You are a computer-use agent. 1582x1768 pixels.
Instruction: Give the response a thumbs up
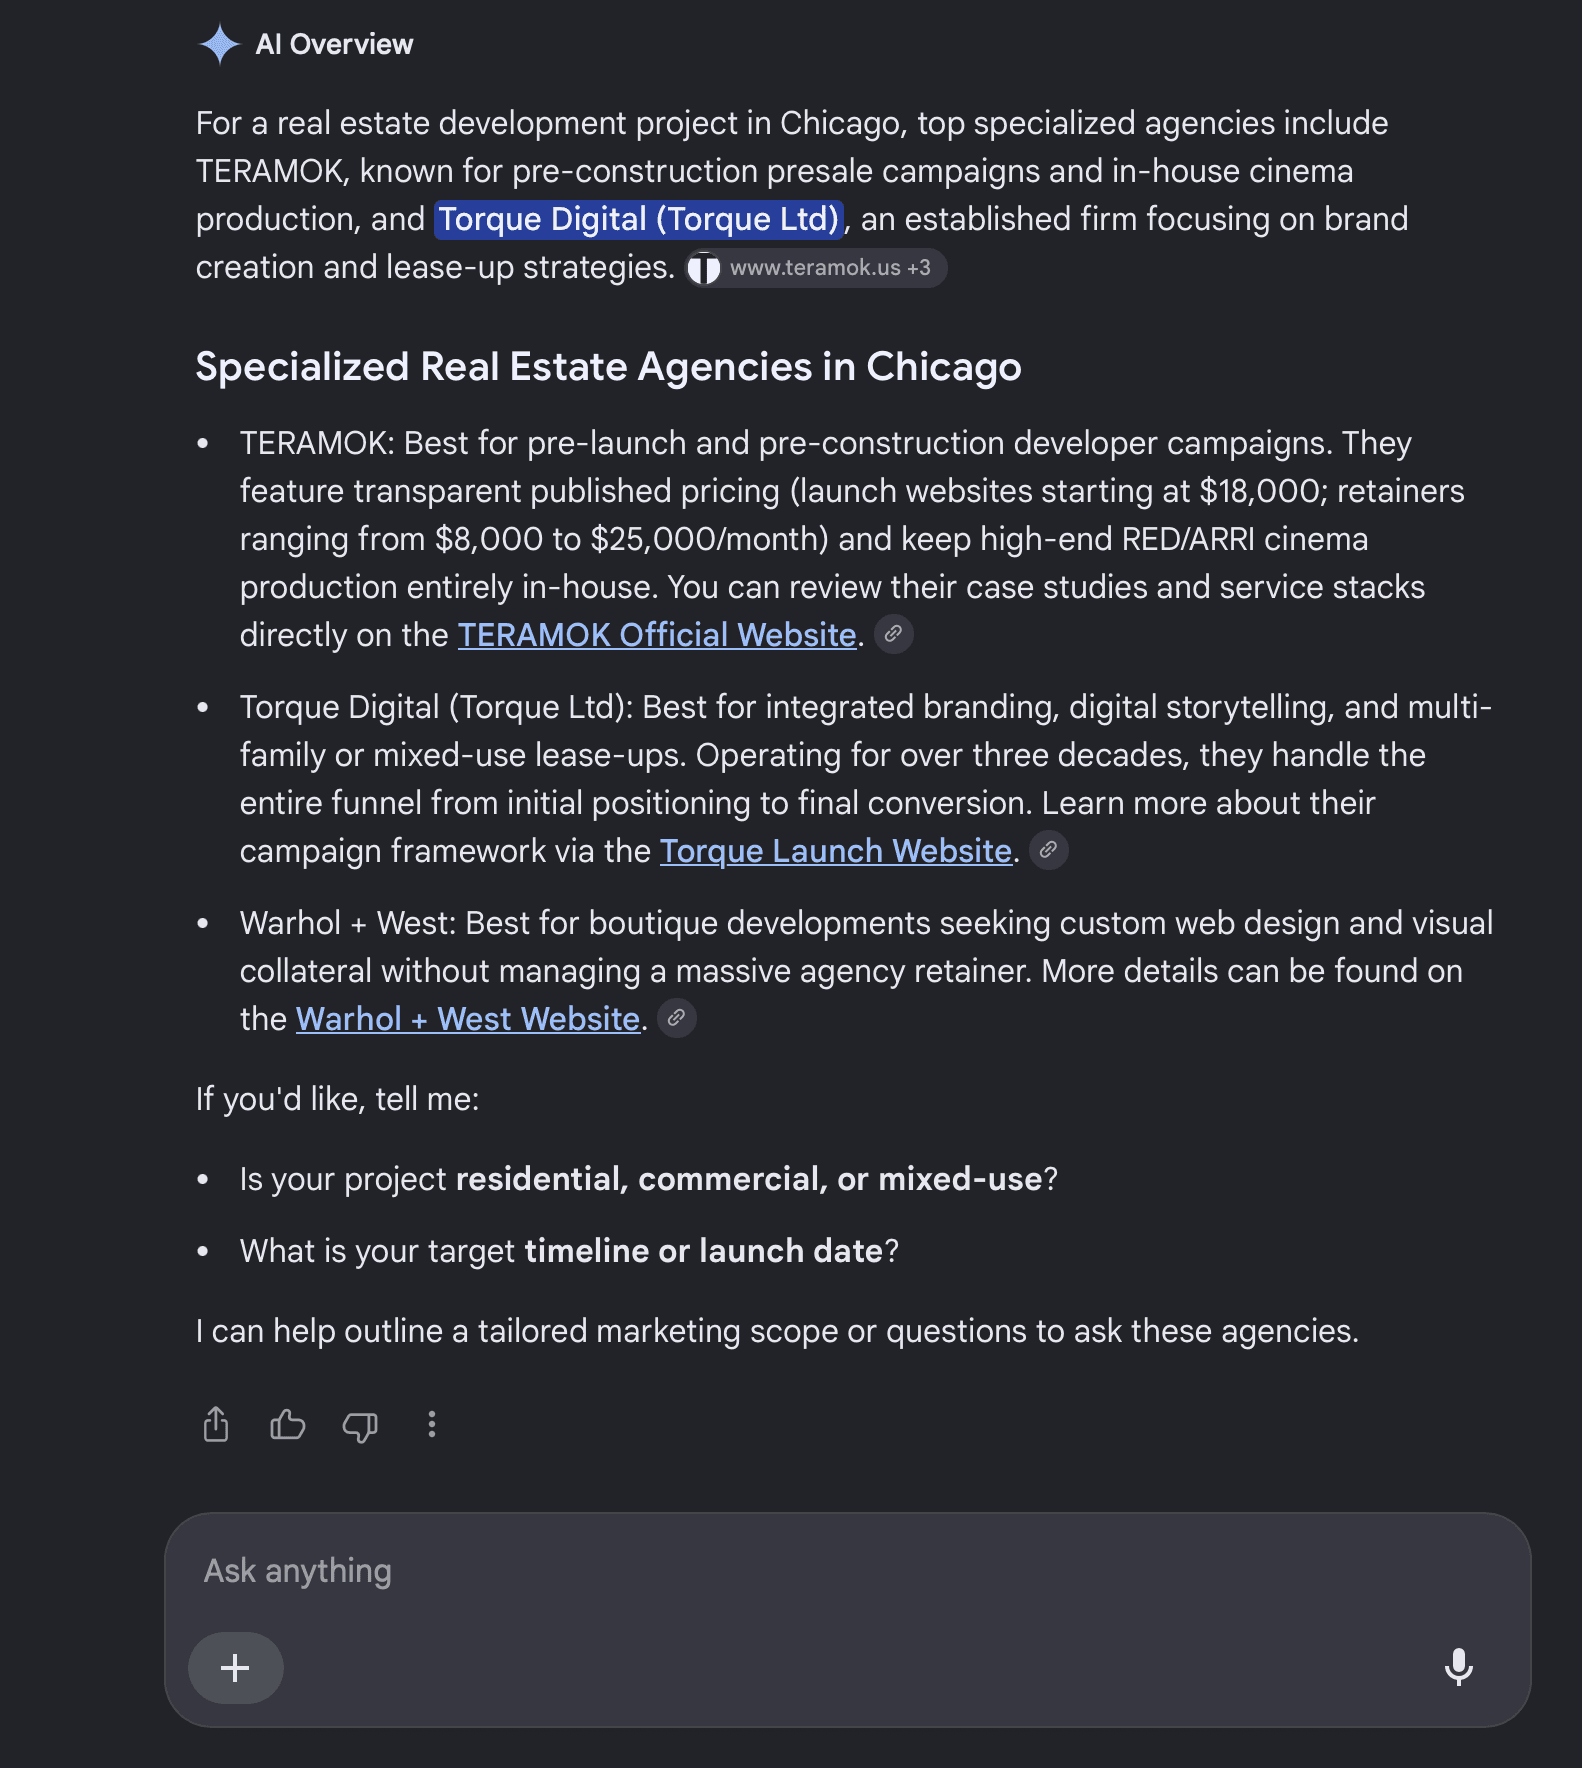pyautogui.click(x=288, y=1424)
